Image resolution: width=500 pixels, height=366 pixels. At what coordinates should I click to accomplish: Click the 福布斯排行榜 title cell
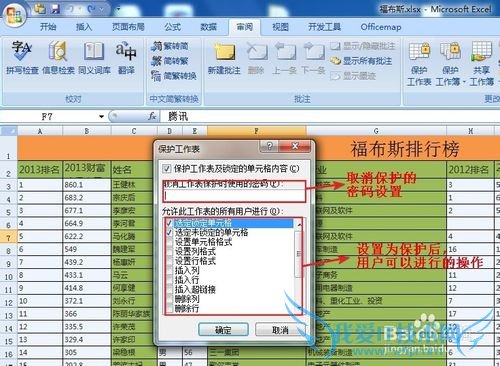(x=405, y=148)
